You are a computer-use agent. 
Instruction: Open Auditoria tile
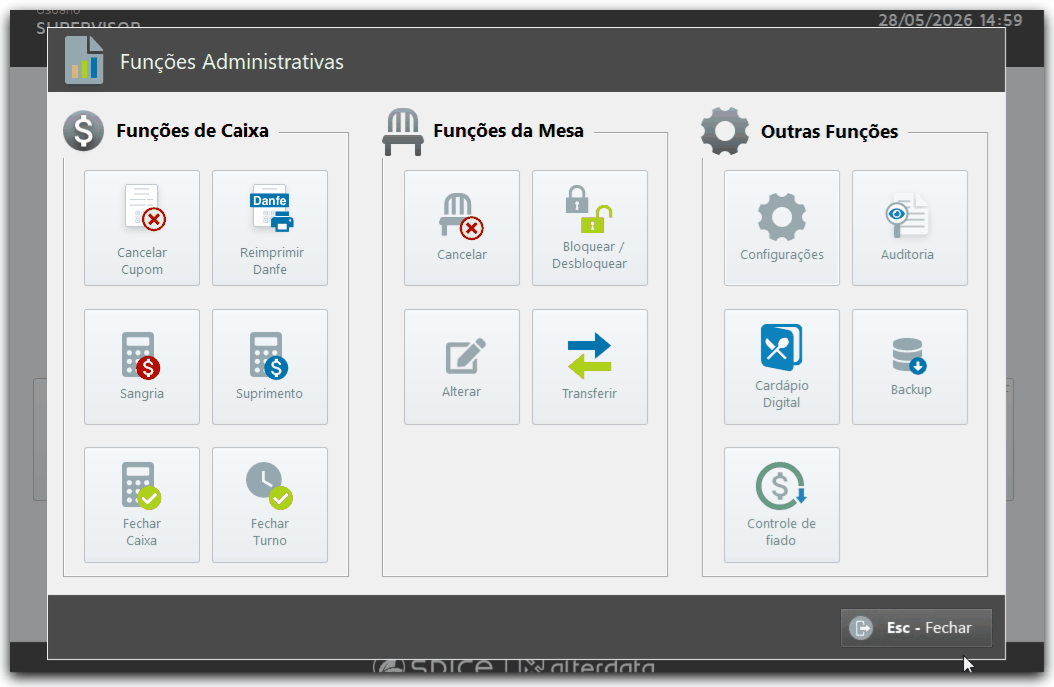[910, 228]
